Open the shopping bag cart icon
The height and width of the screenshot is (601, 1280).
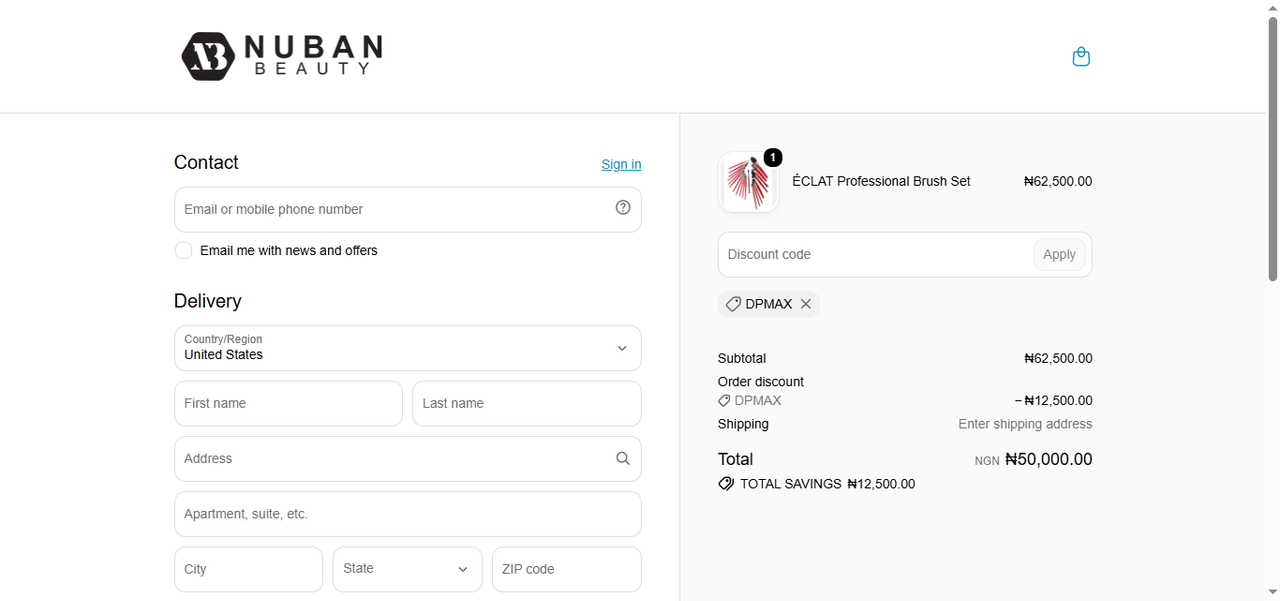1081,57
